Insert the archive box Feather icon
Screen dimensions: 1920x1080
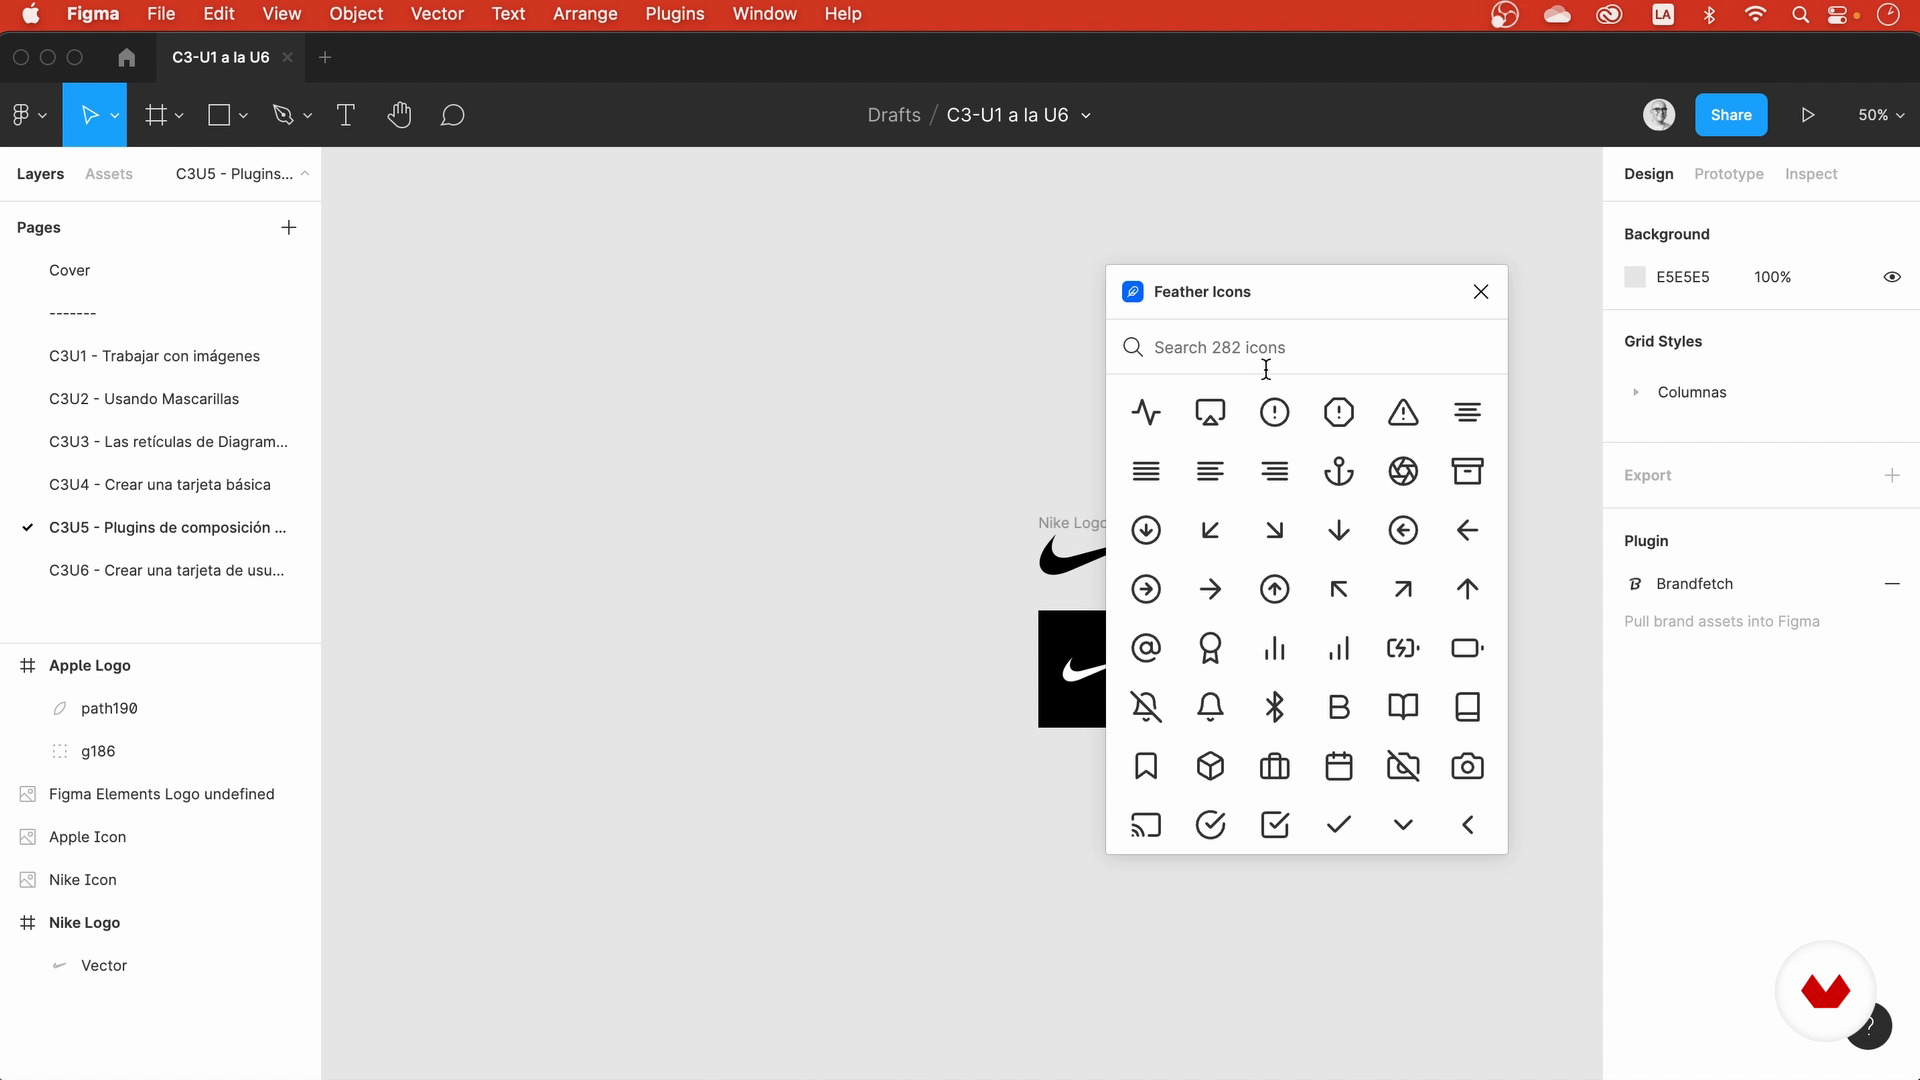coord(1467,471)
